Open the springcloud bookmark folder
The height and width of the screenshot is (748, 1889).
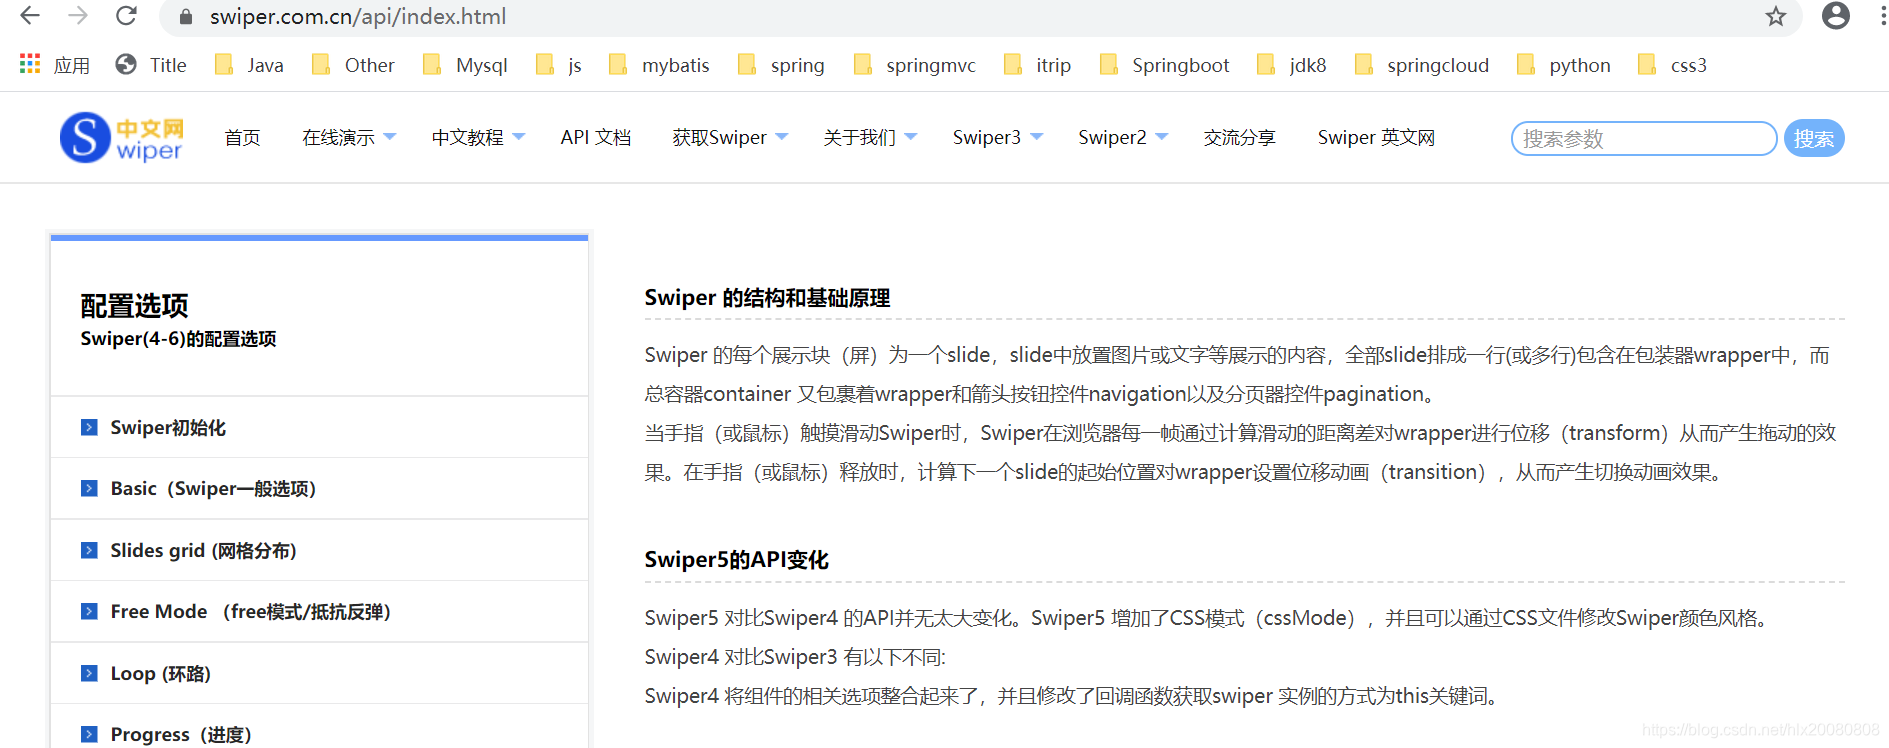tap(1421, 65)
